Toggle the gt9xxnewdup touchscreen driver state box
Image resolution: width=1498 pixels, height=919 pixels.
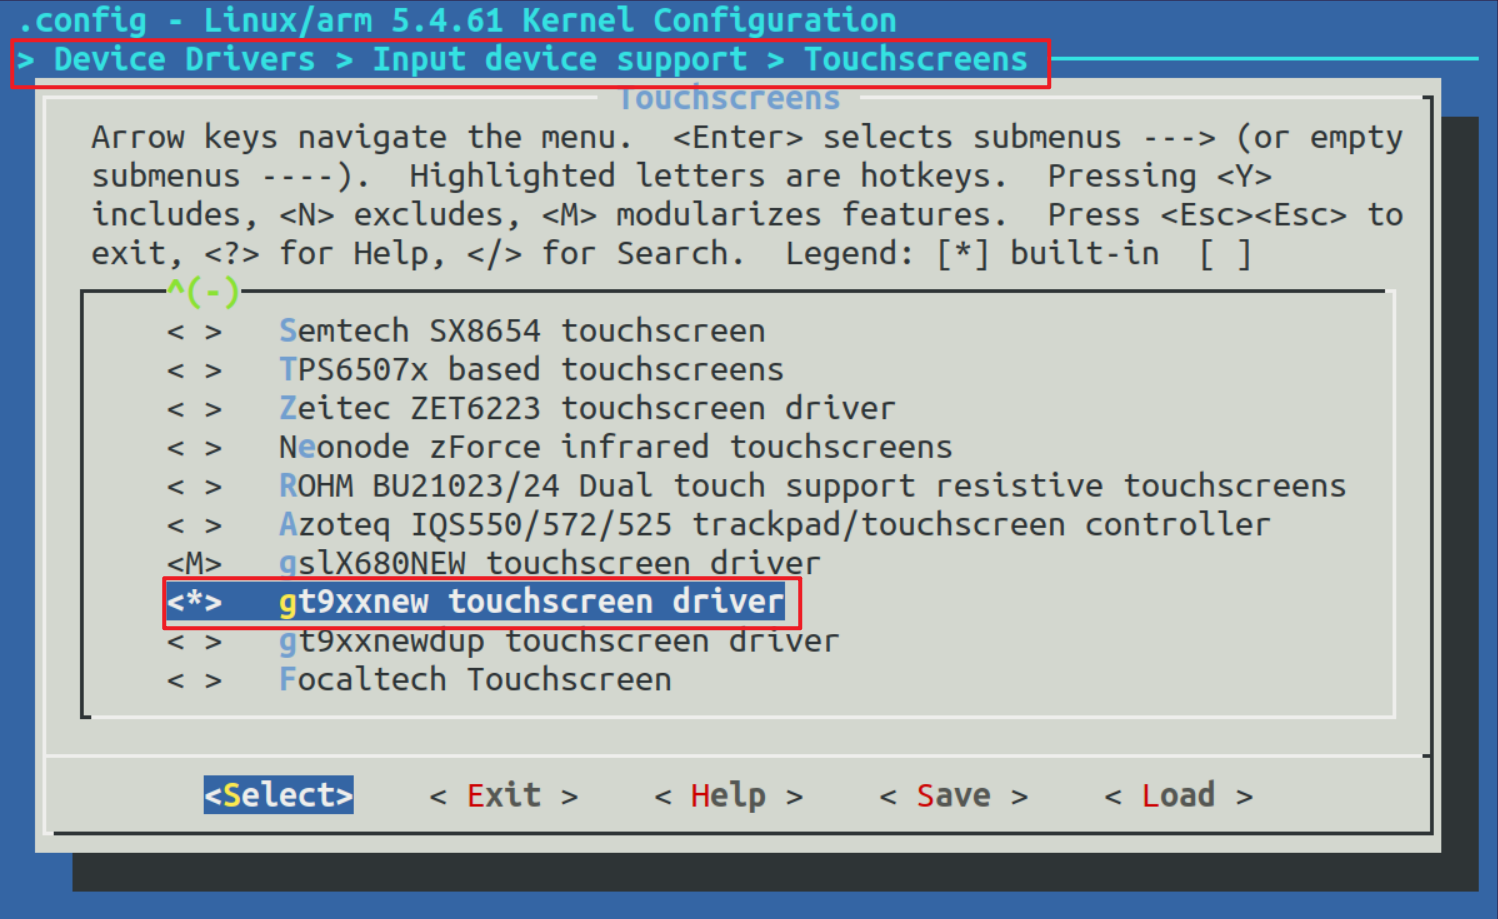point(194,641)
